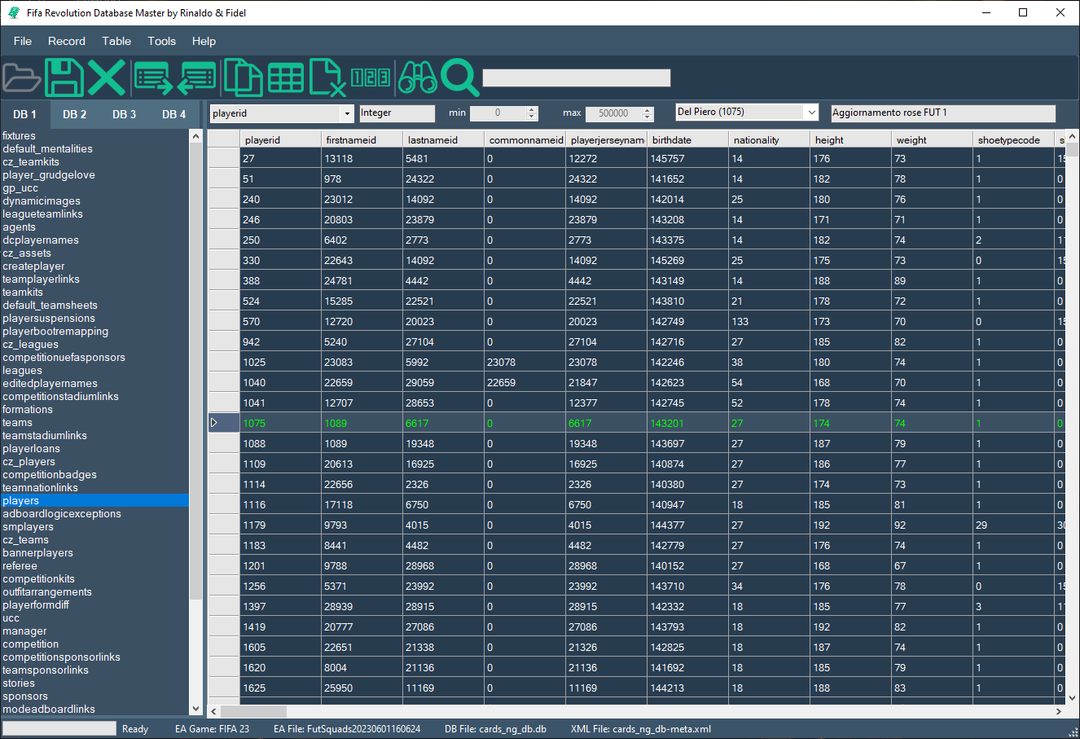Click the table grid icon in toolbar
The height and width of the screenshot is (739, 1080).
coord(285,77)
